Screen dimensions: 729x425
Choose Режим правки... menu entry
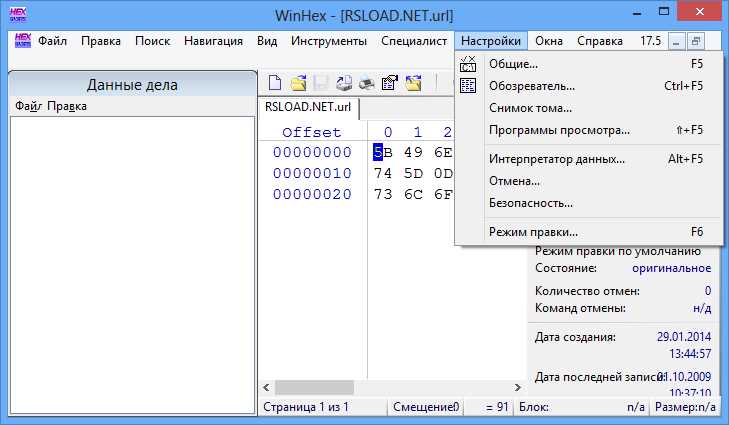(x=589, y=232)
